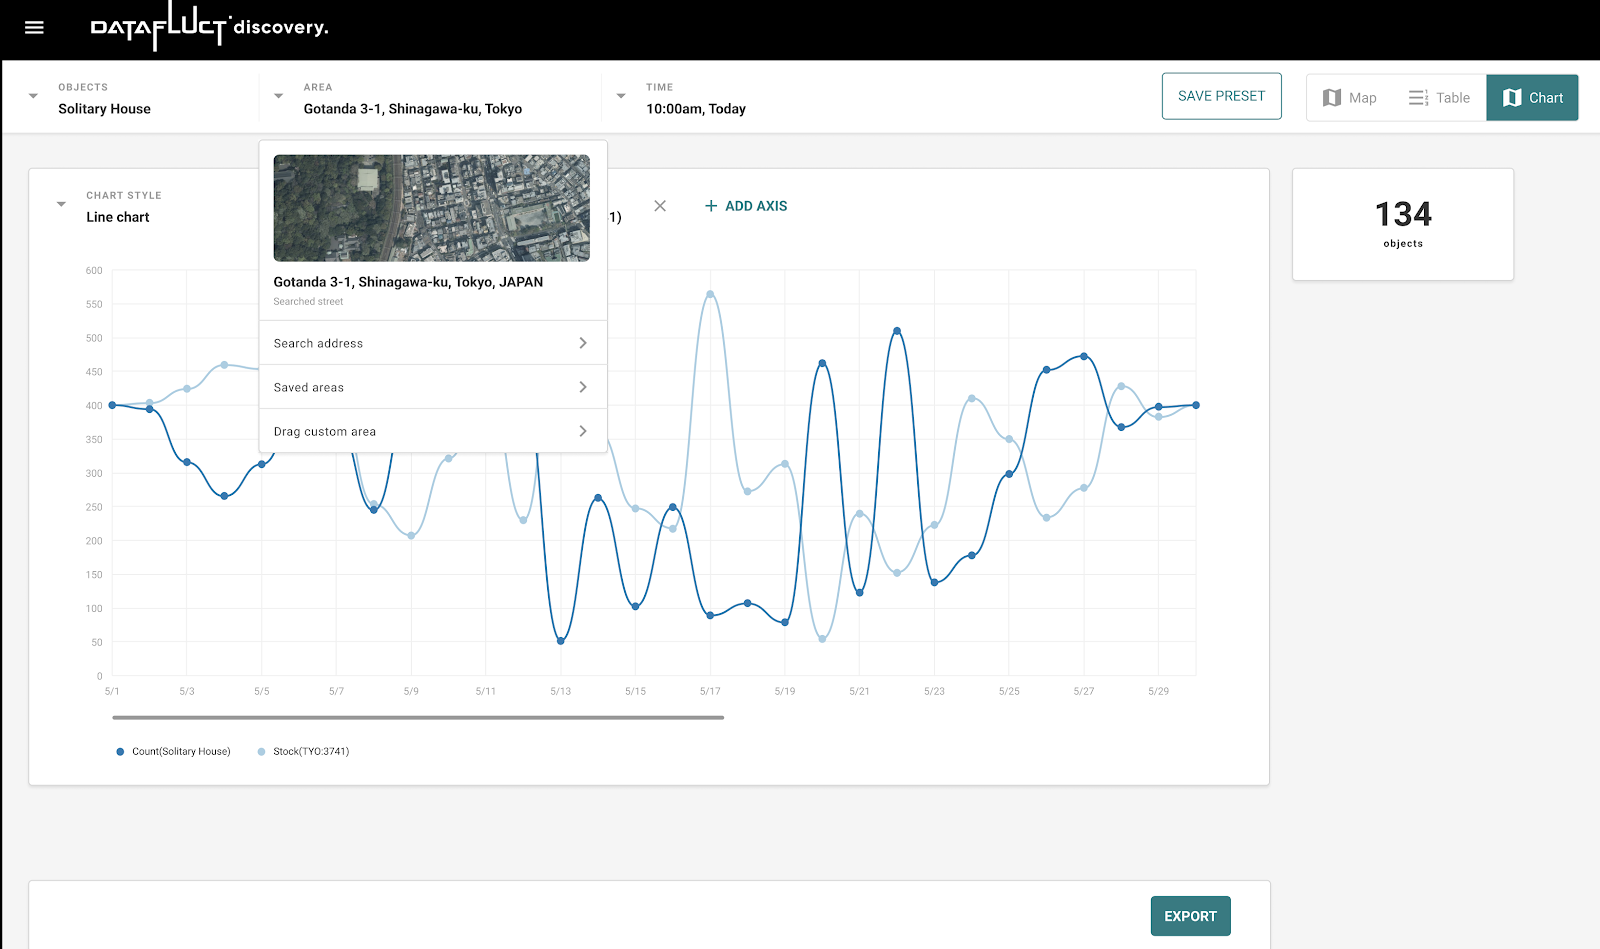This screenshot has height=949, width=1600.
Task: Click the Map view icon
Action: [x=1332, y=98]
